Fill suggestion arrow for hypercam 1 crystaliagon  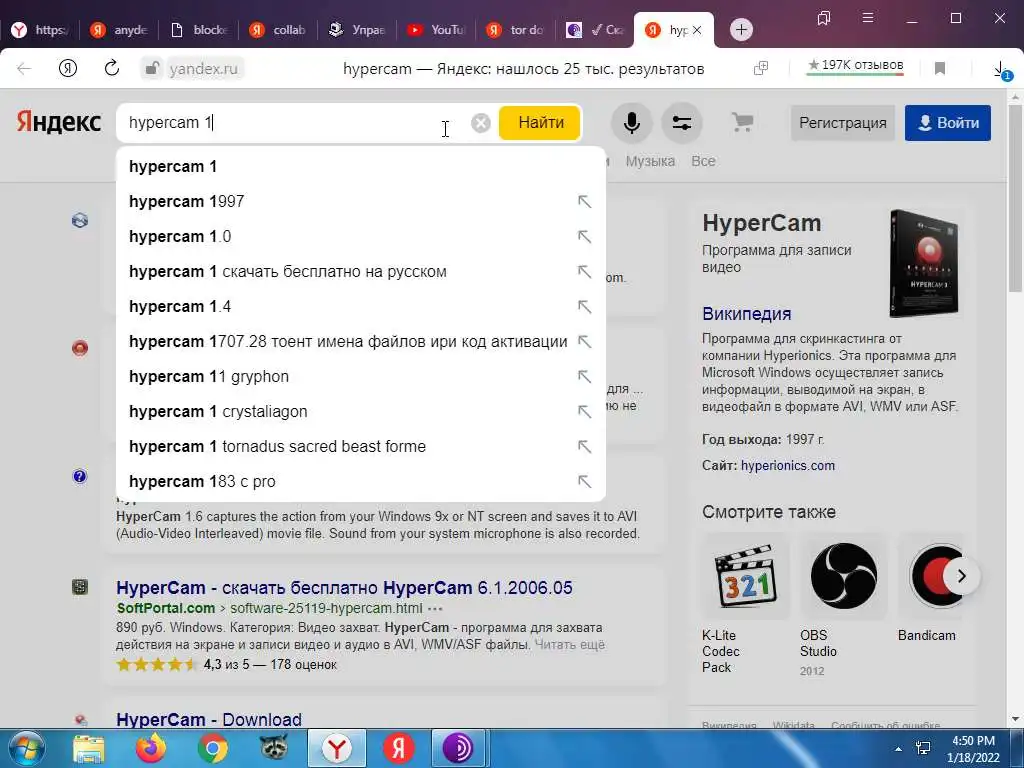[584, 411]
